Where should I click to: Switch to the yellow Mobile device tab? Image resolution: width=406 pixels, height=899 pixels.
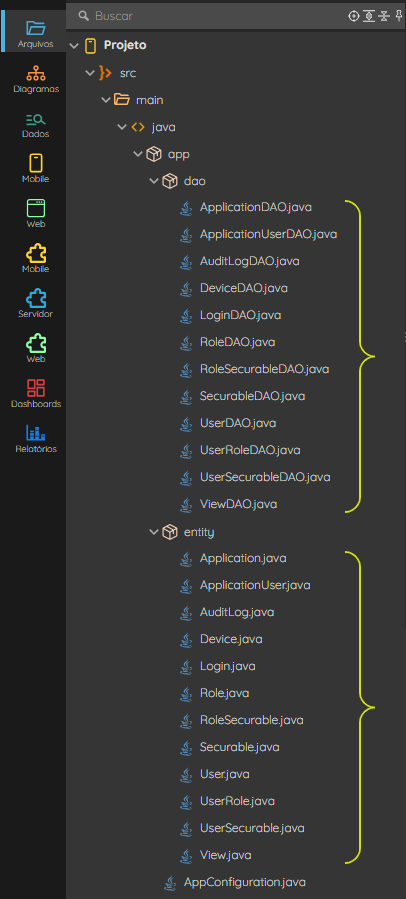(x=36, y=169)
